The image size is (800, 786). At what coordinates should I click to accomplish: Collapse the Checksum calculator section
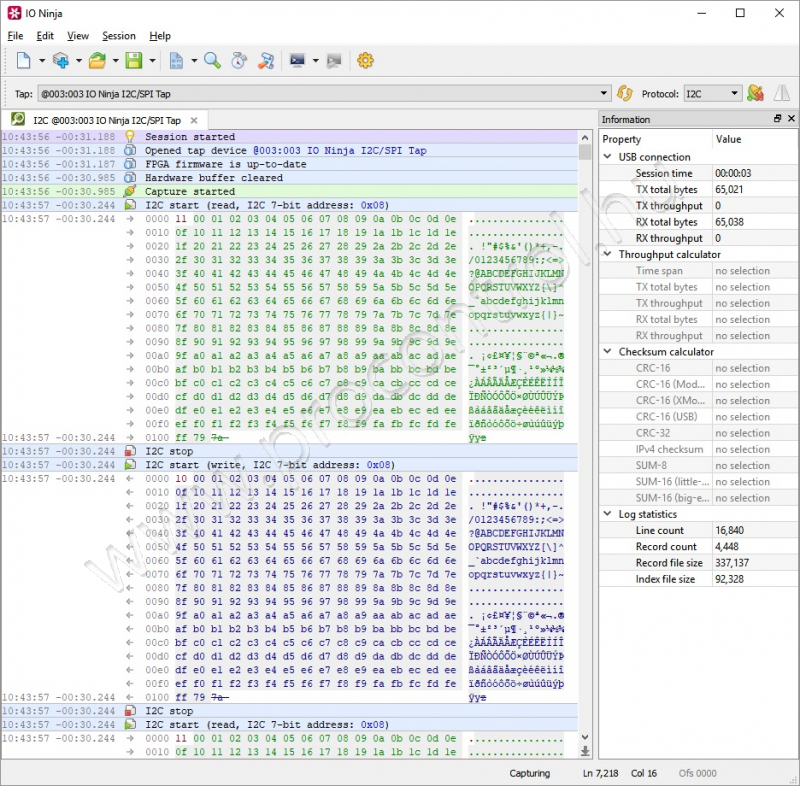pos(608,351)
